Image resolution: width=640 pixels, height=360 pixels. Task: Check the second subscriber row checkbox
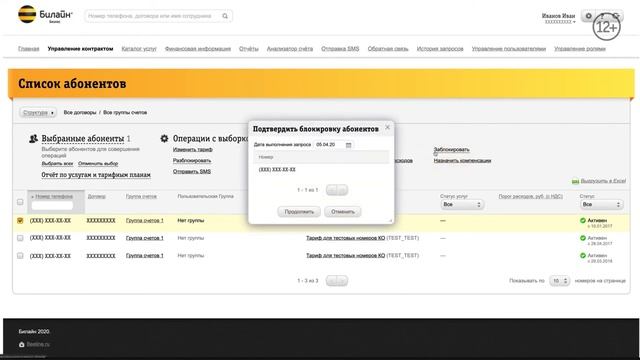[20, 238]
